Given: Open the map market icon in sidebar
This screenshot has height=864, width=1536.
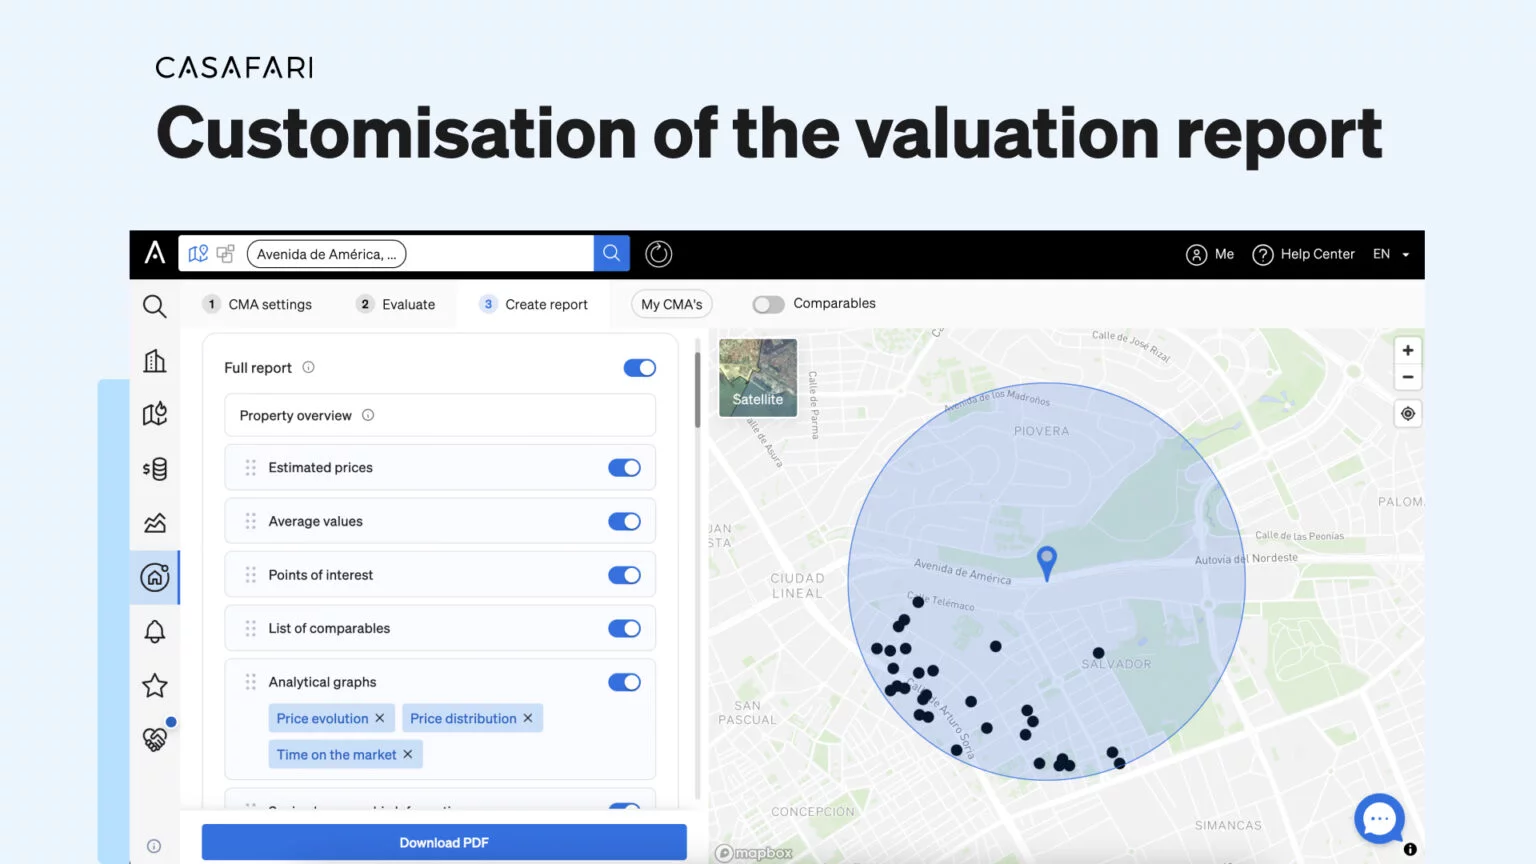Looking at the screenshot, I should tap(155, 414).
